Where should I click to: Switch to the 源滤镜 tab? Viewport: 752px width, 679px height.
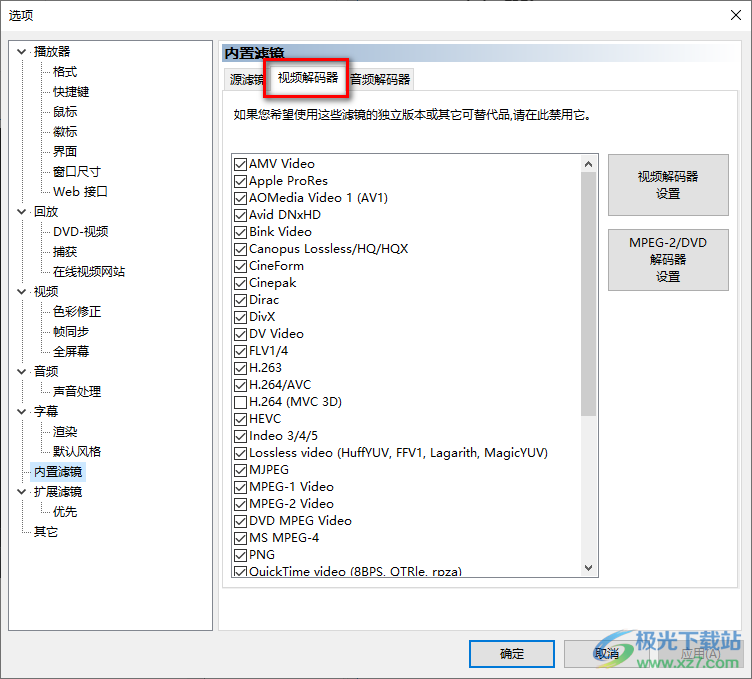pos(245,80)
